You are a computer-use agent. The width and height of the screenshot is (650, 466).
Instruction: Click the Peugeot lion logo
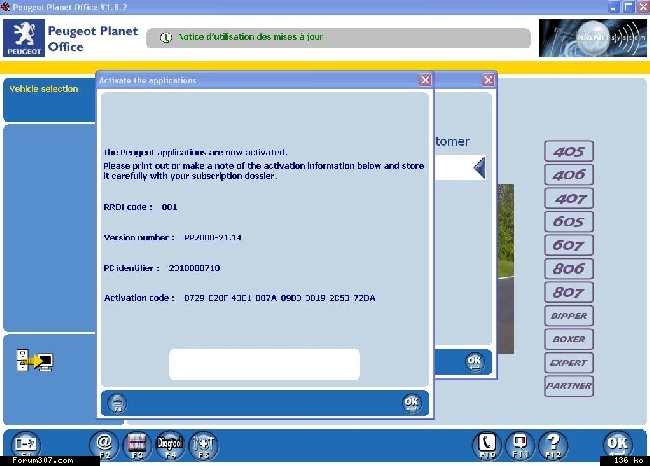[x=24, y=38]
